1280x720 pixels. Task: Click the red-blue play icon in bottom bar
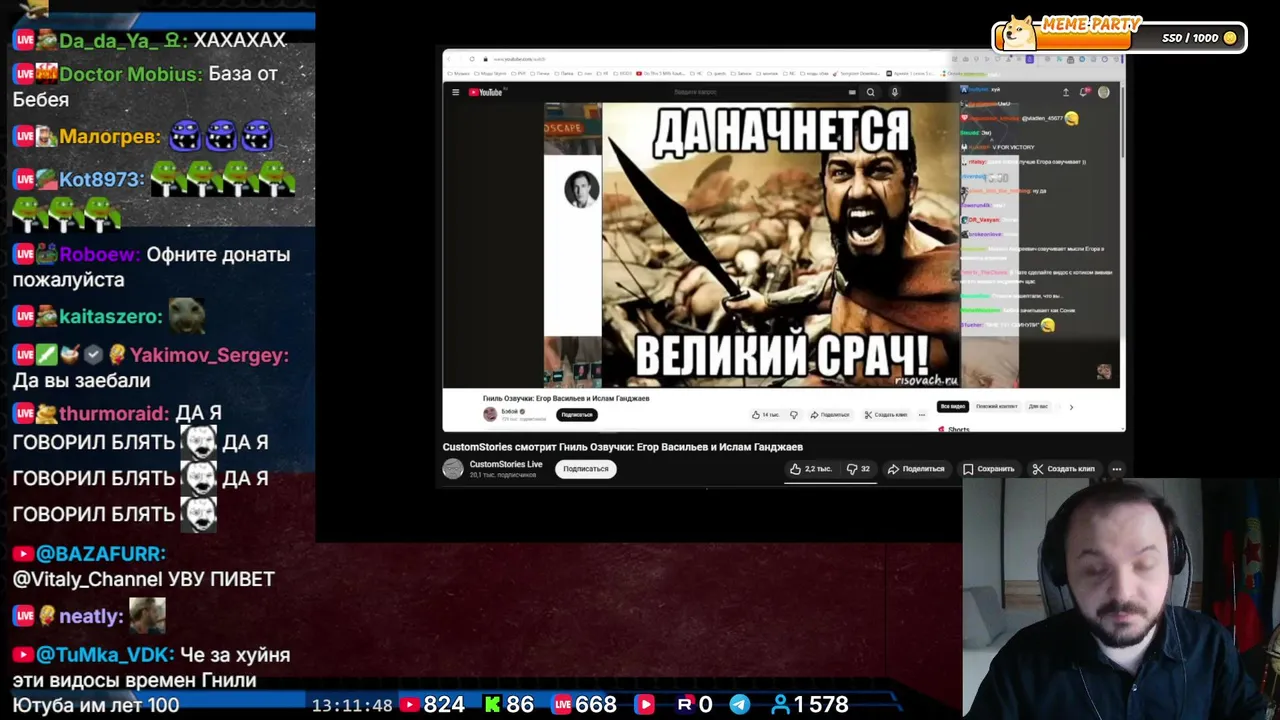[645, 705]
